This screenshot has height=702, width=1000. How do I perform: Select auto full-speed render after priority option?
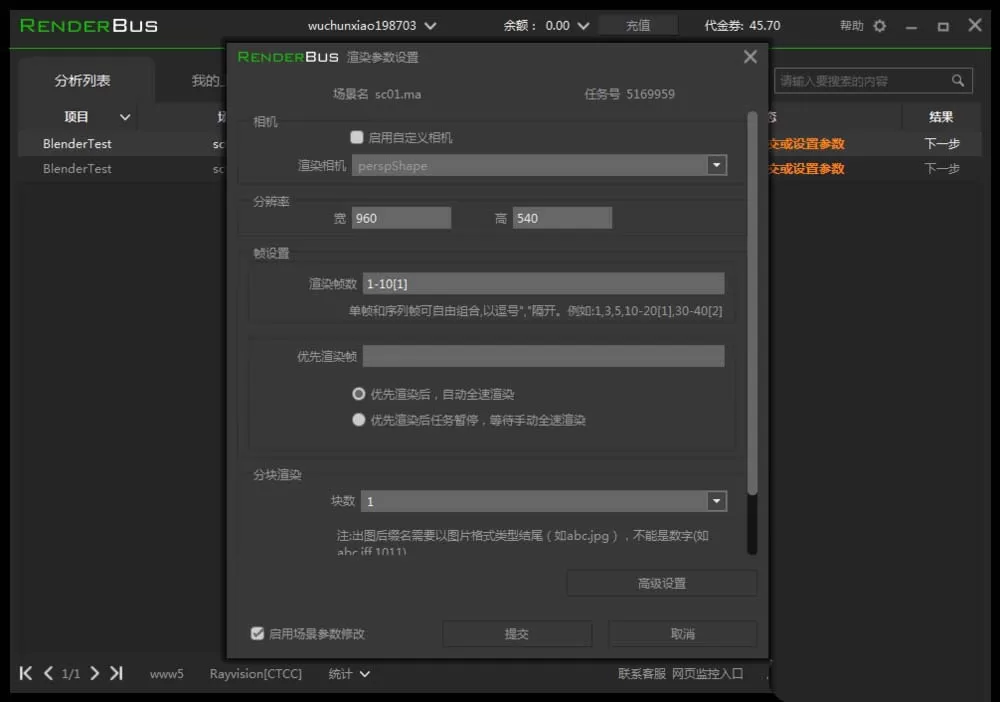pyautogui.click(x=358, y=394)
